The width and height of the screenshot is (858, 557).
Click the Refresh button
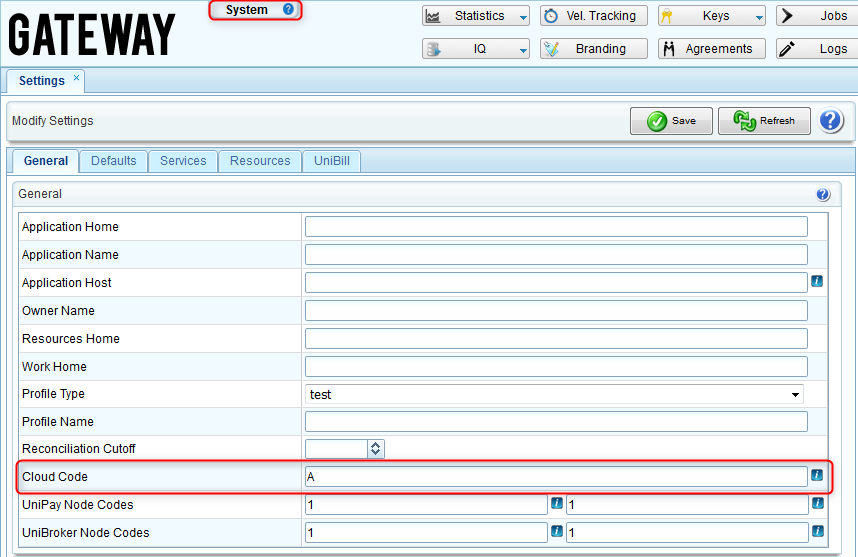764,121
